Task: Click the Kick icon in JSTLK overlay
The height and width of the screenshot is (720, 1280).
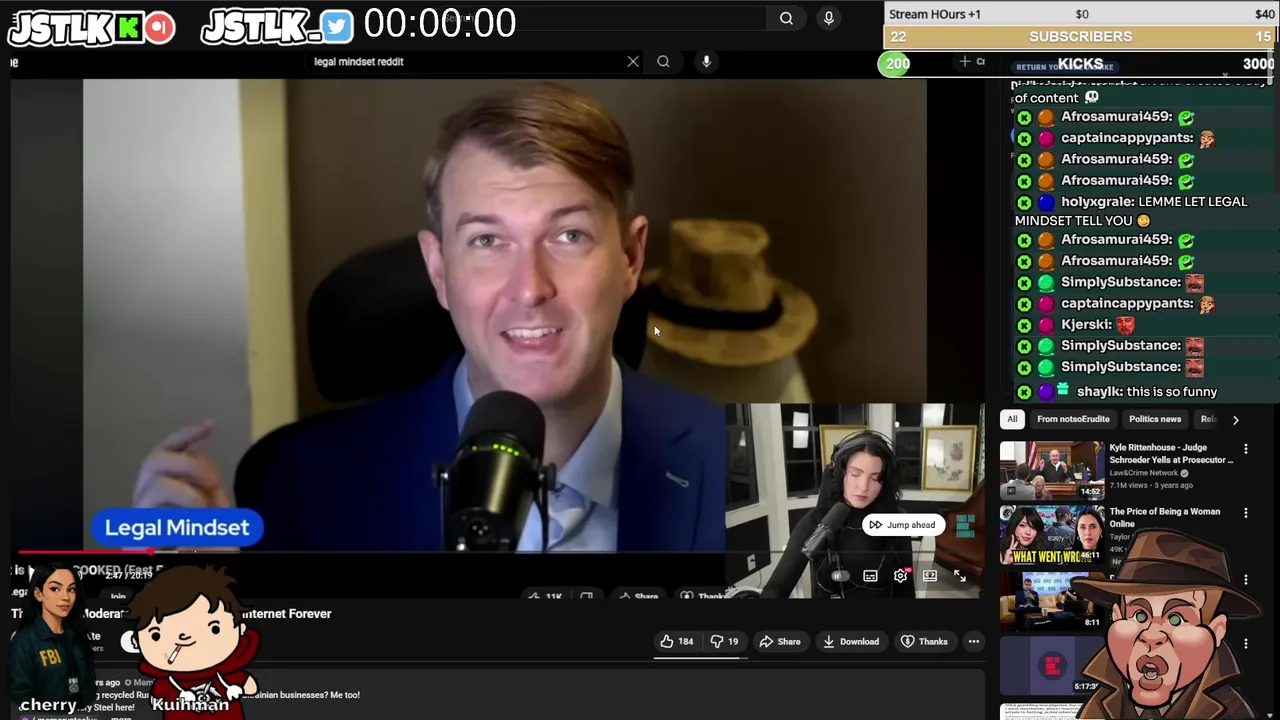Action: (128, 28)
